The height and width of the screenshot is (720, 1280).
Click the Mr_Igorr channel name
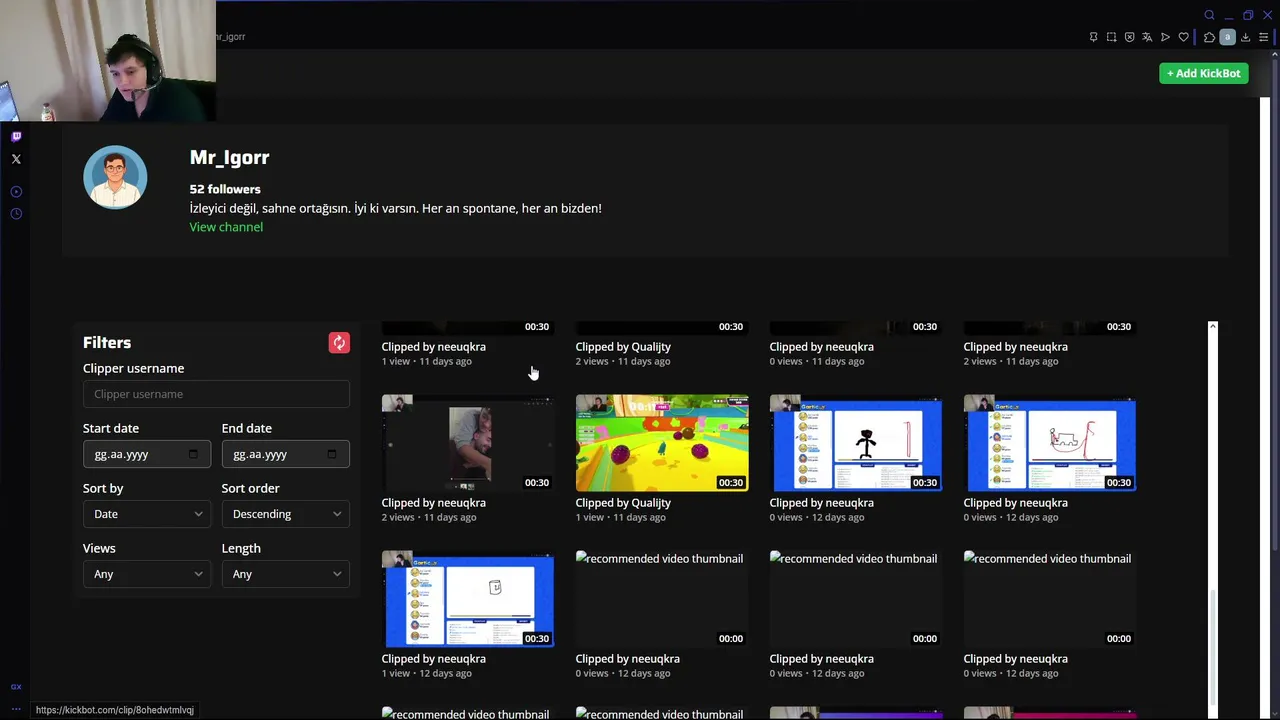[229, 157]
